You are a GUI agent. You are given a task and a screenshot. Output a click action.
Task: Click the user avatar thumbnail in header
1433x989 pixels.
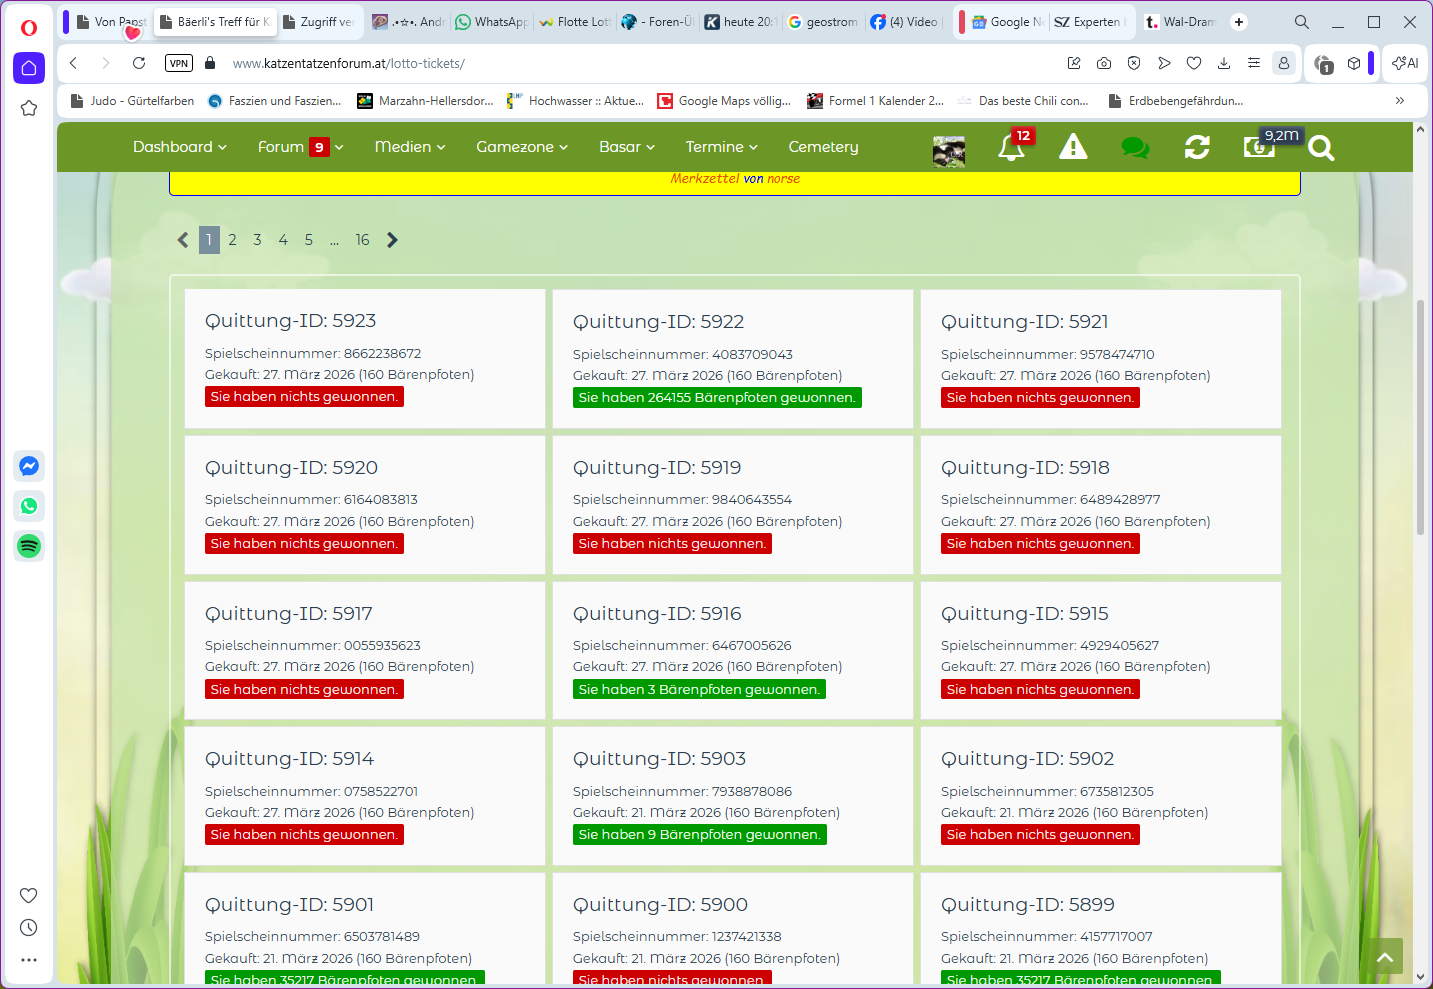[949, 150]
